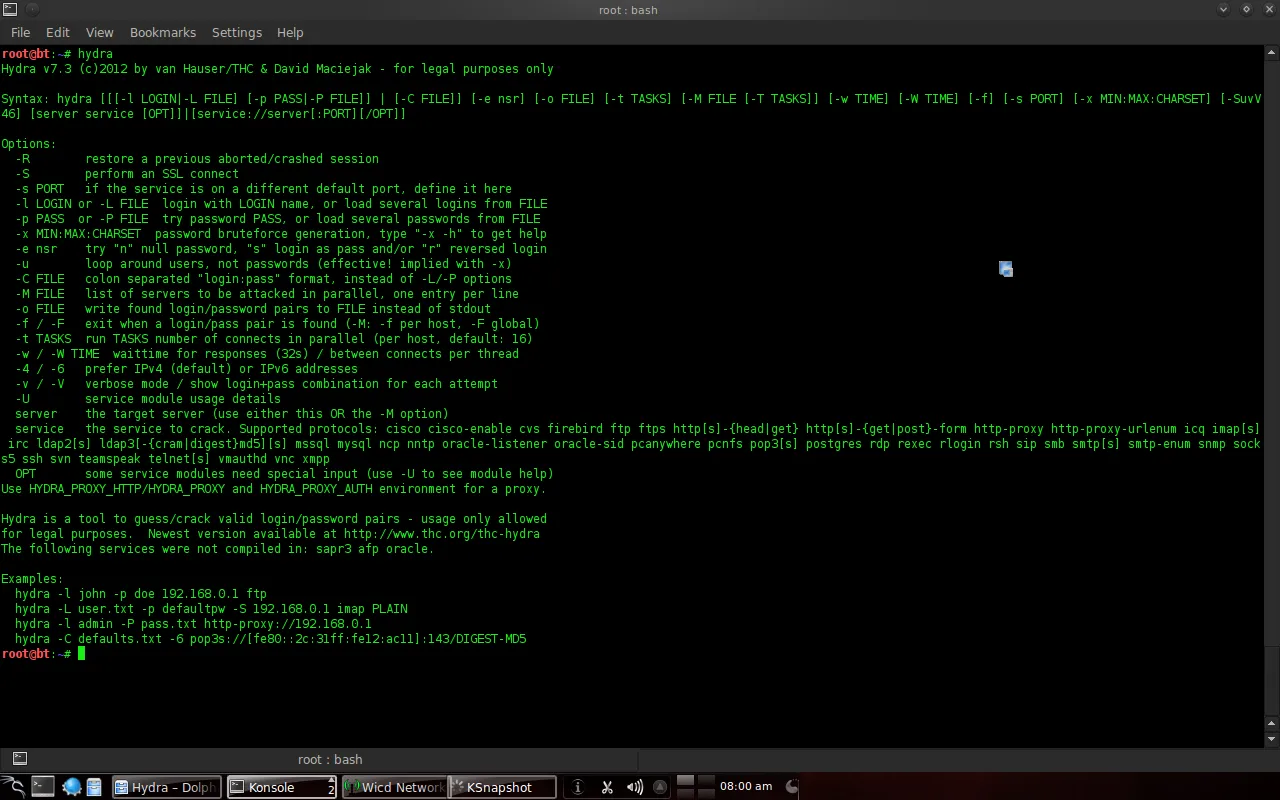Click the '-U service module usage details' line
The image size is (1280, 800).
click(x=148, y=399)
